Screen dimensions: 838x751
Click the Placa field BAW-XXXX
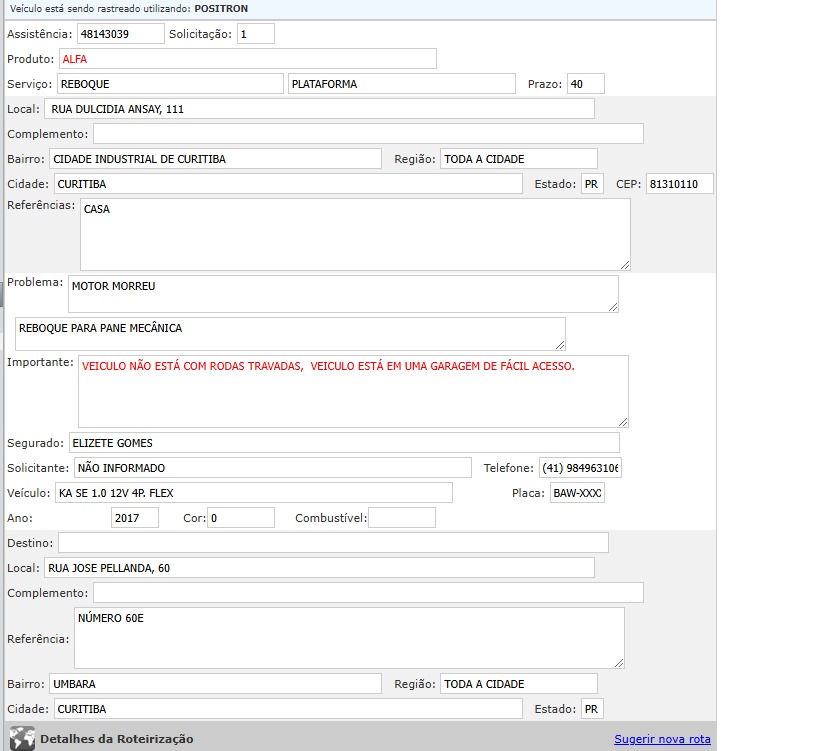point(577,493)
